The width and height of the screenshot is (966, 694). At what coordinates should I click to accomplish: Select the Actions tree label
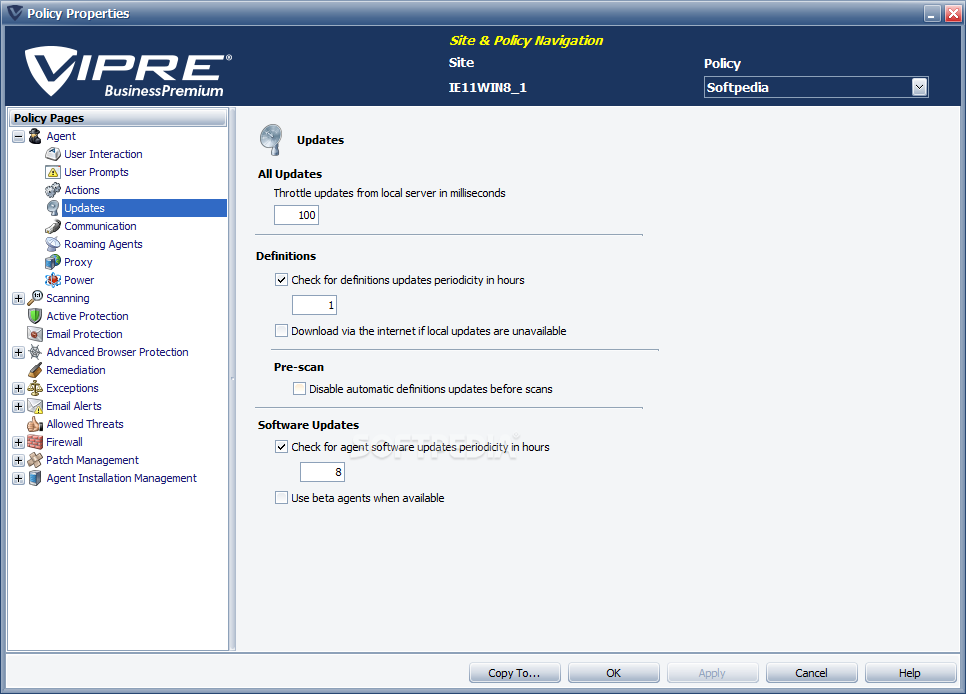click(82, 190)
